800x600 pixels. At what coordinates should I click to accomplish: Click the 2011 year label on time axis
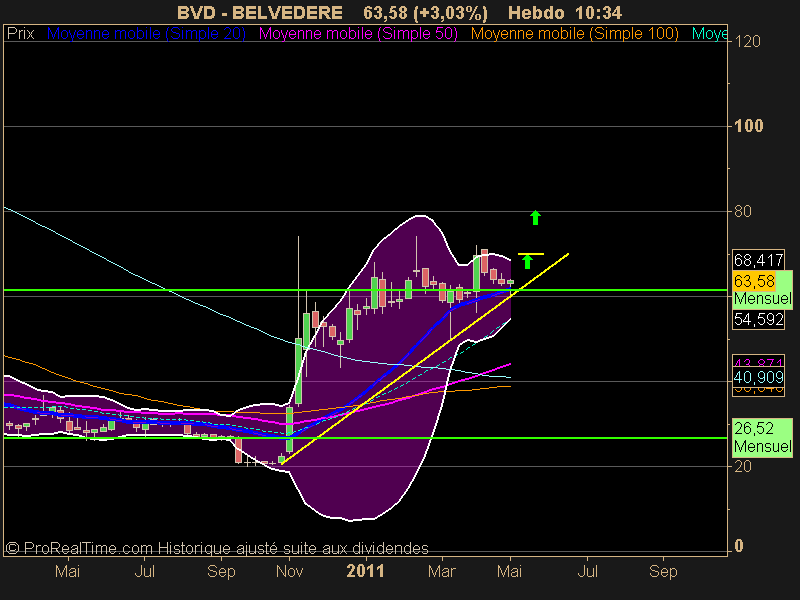365,571
